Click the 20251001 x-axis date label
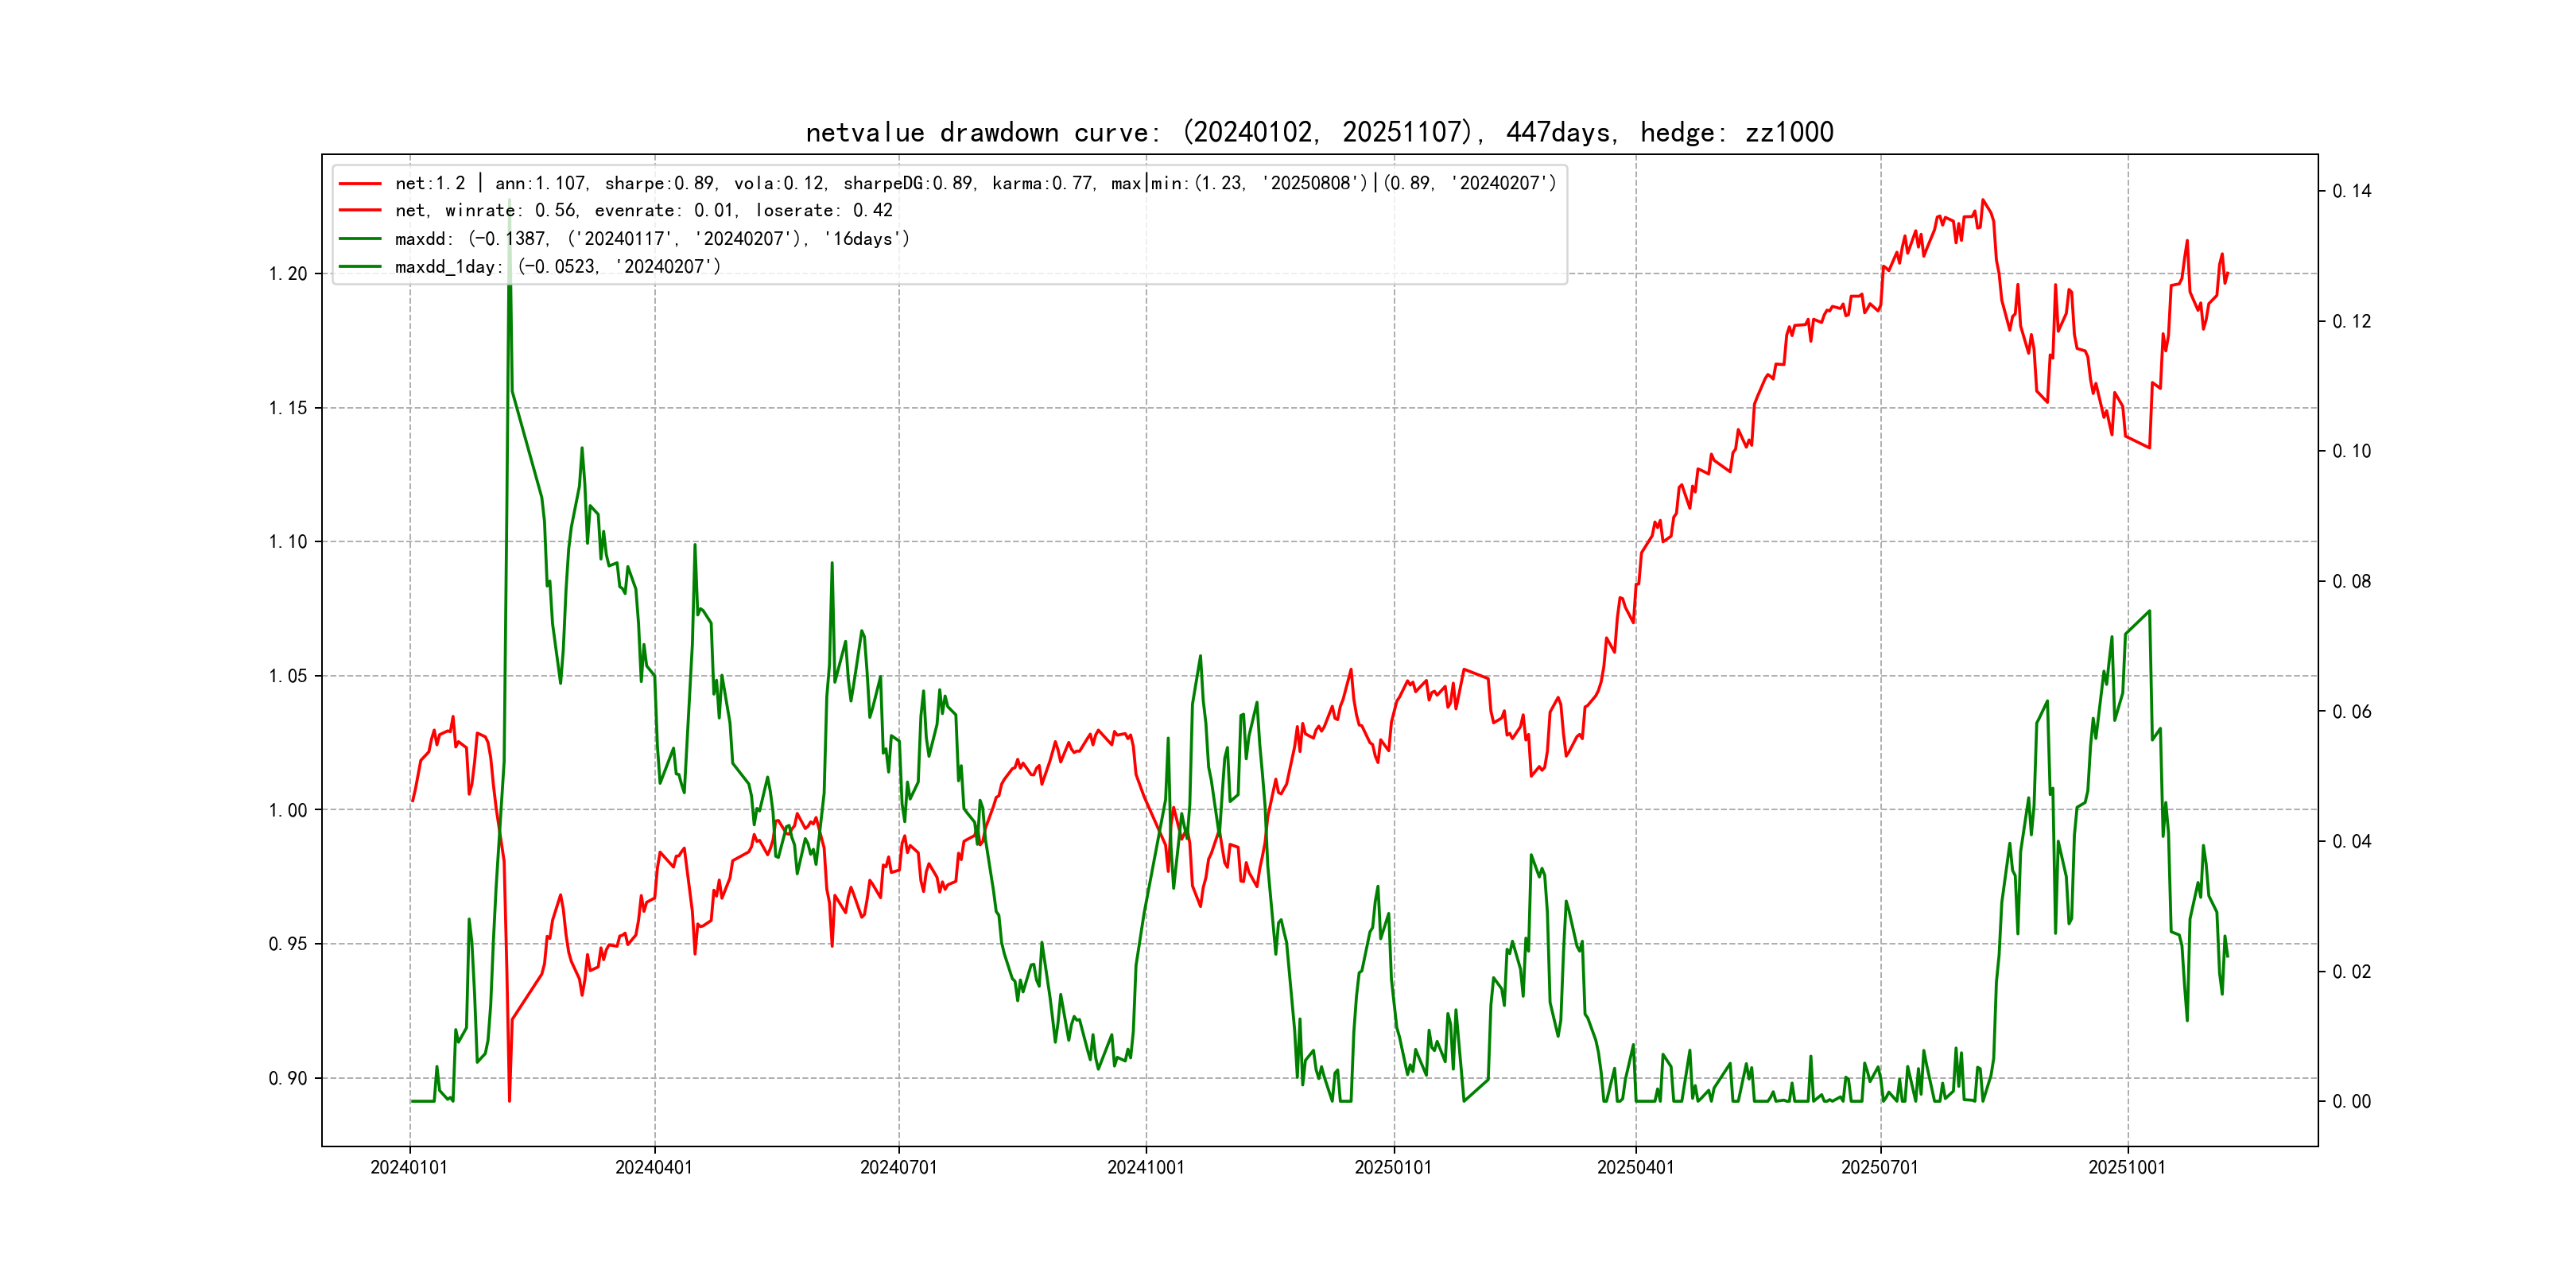Screen dimensions: 2576x1288 pyautogui.click(x=2127, y=1168)
